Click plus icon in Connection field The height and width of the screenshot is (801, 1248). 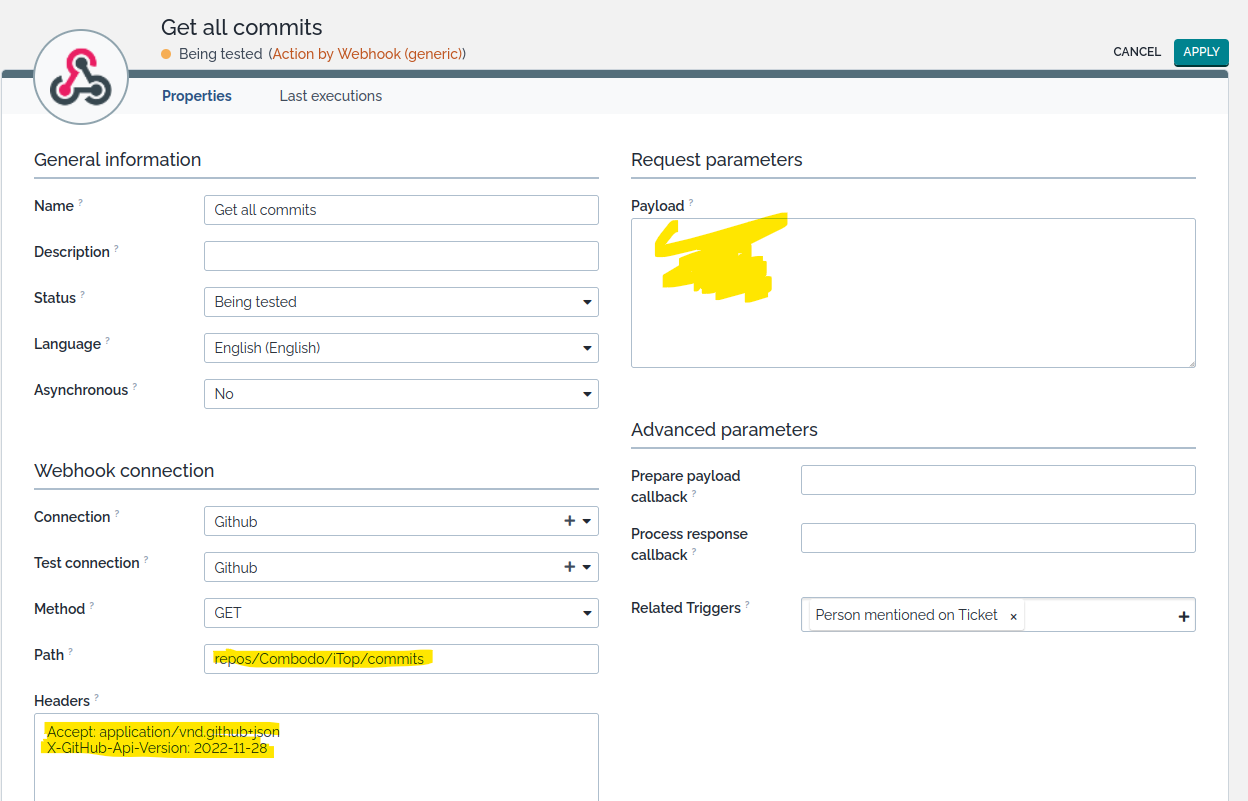point(569,521)
